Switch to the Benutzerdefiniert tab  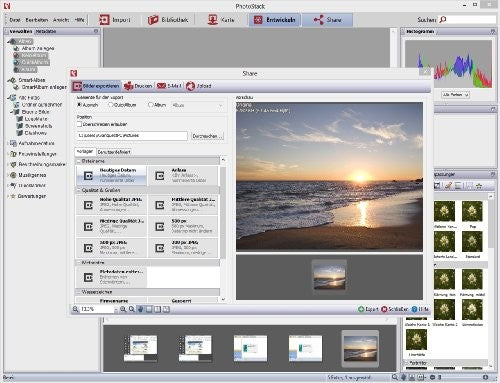point(114,152)
